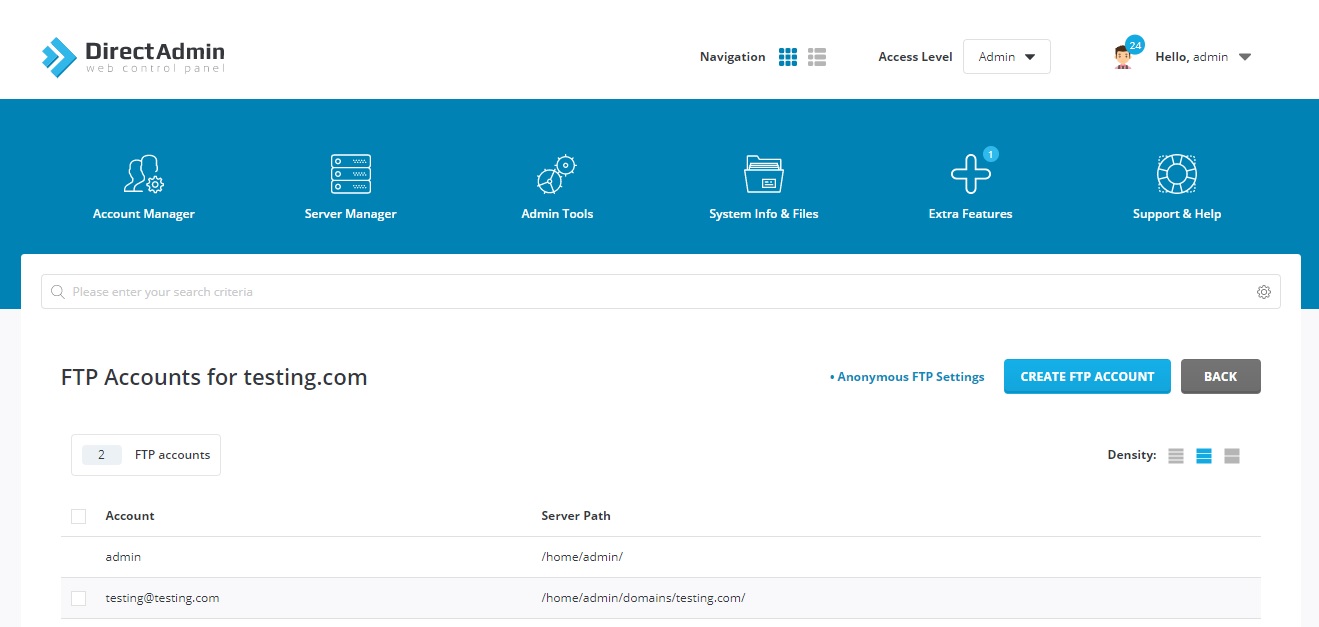The width and height of the screenshot is (1319, 627).
Task: Focus the search criteria input field
Action: 660,292
